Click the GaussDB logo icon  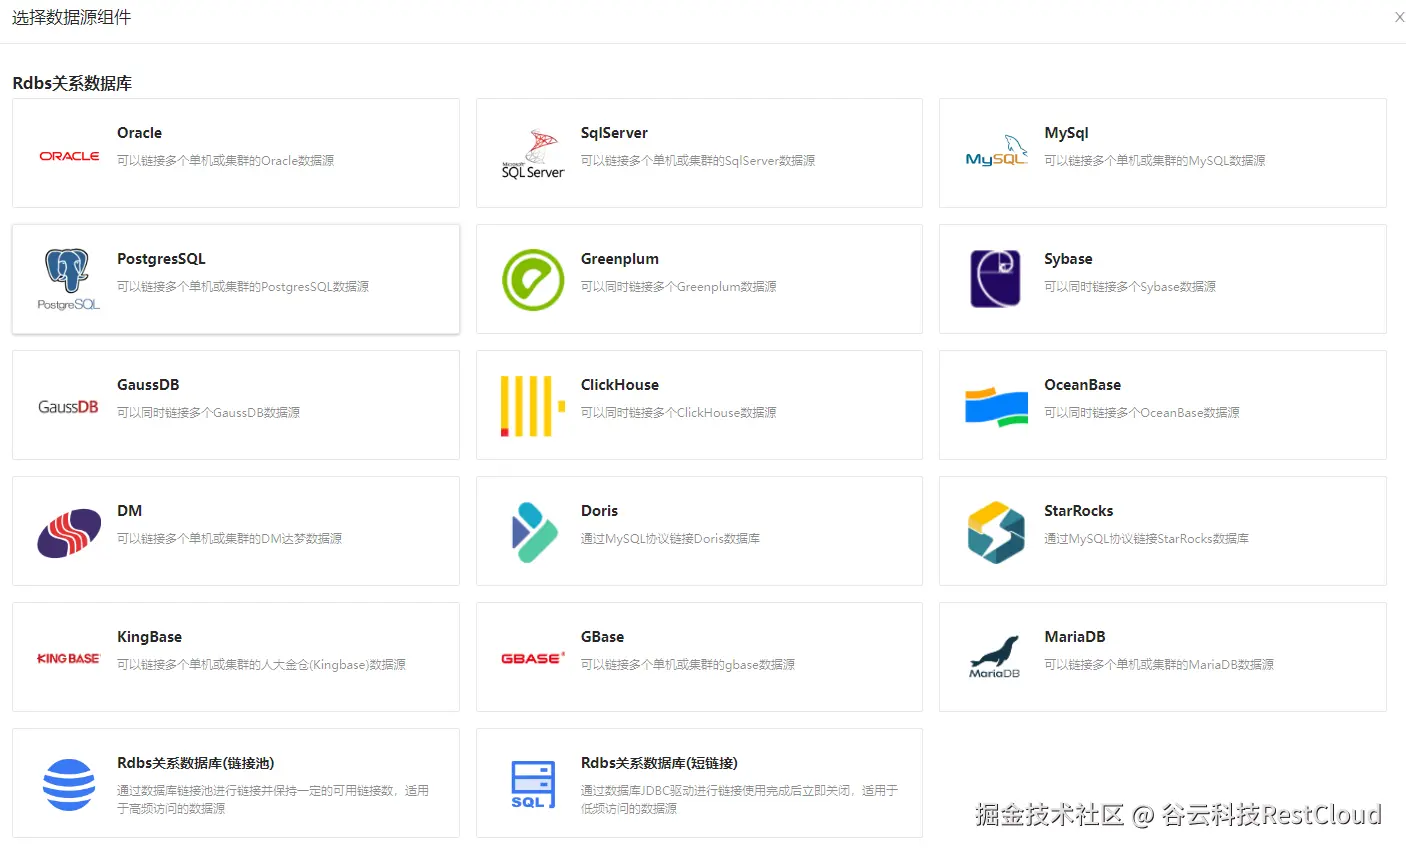[69, 406]
